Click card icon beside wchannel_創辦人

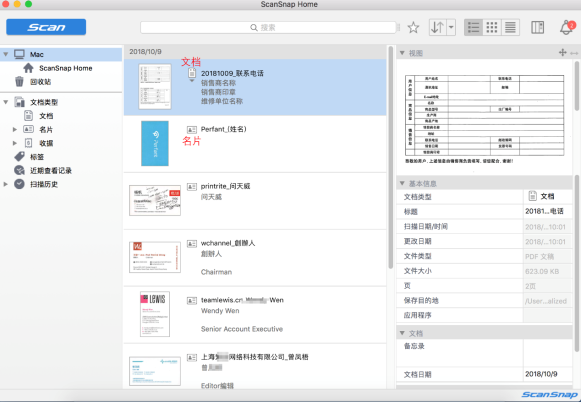(x=192, y=243)
